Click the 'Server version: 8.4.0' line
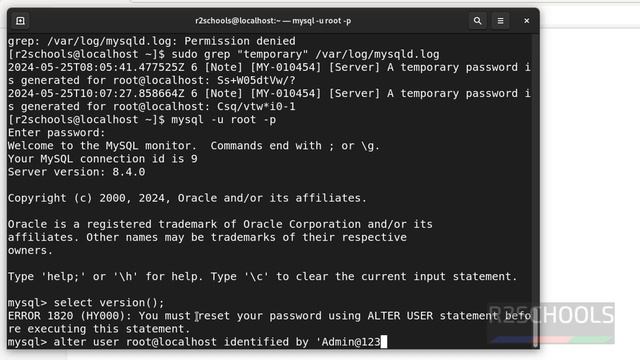The height and width of the screenshot is (360, 640). tap(76, 172)
